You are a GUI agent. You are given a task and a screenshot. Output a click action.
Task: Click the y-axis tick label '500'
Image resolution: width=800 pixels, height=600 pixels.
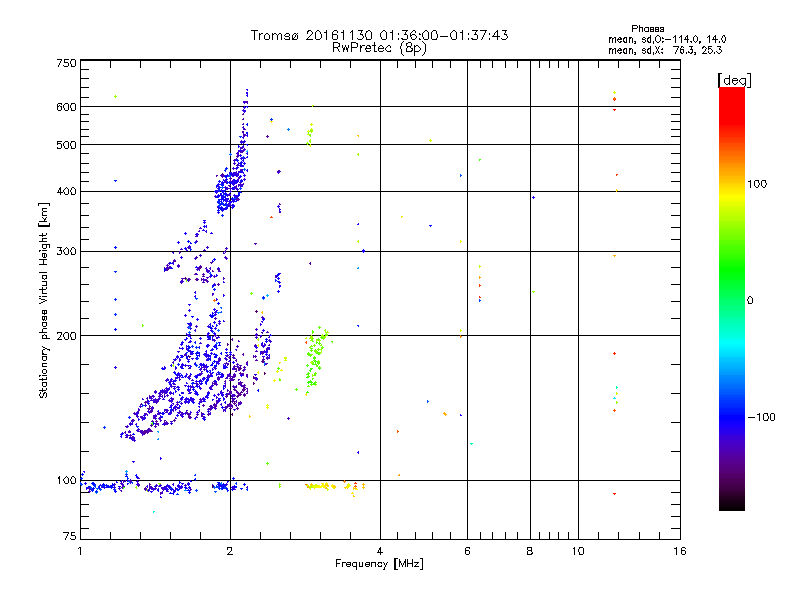tap(66, 145)
